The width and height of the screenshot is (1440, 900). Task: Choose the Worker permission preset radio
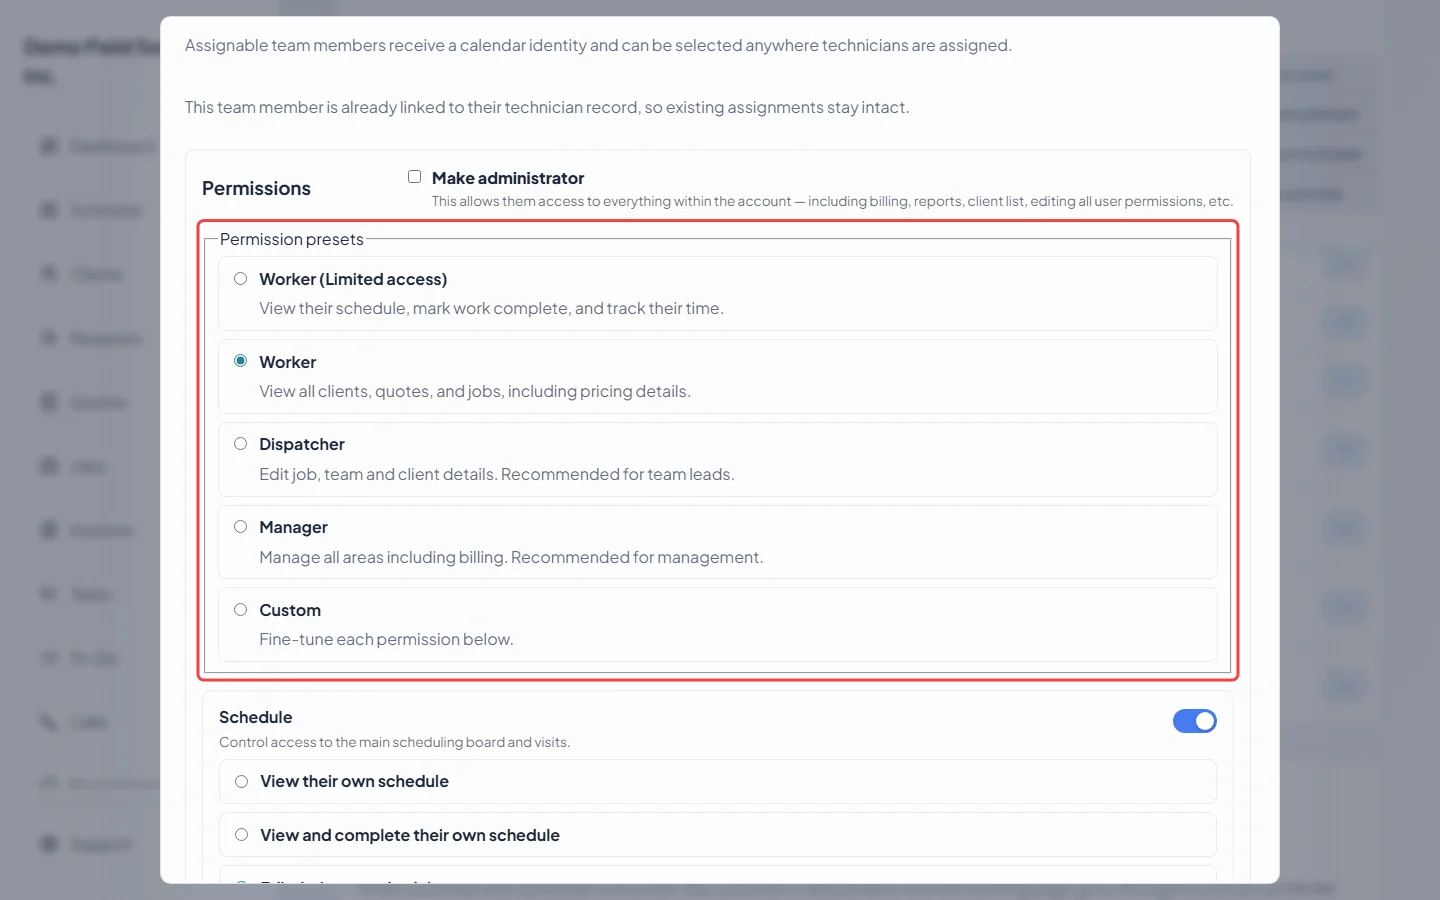240,361
